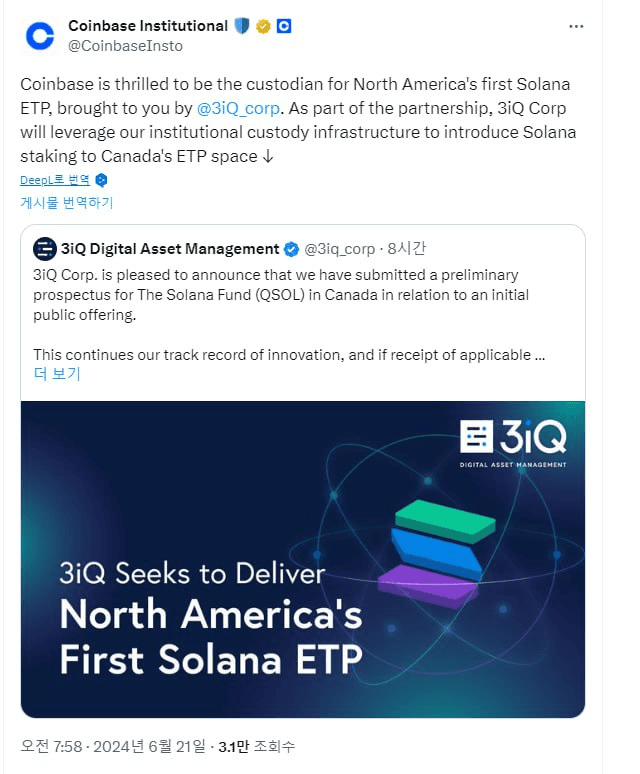Image resolution: width=640 pixels, height=774 pixels.
Task: Click the '3.1만 조회수' view count
Action: click(x=257, y=746)
